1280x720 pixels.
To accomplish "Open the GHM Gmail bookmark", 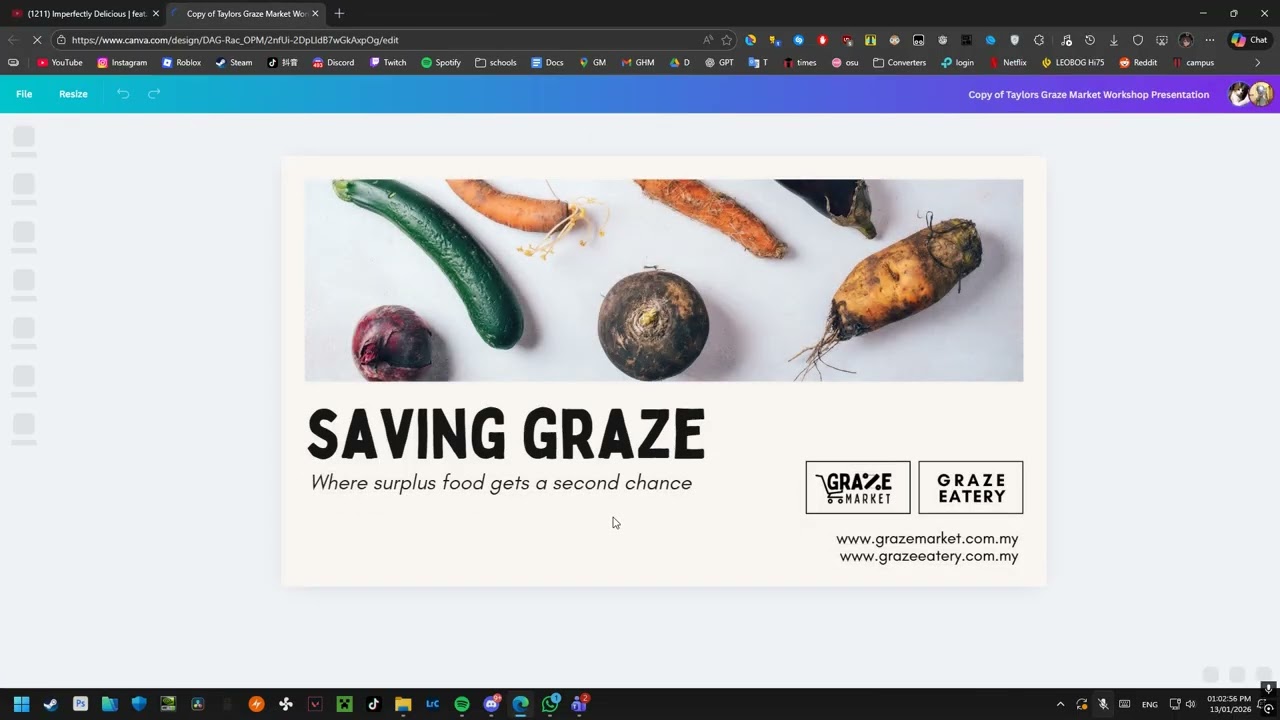I will click(638, 63).
